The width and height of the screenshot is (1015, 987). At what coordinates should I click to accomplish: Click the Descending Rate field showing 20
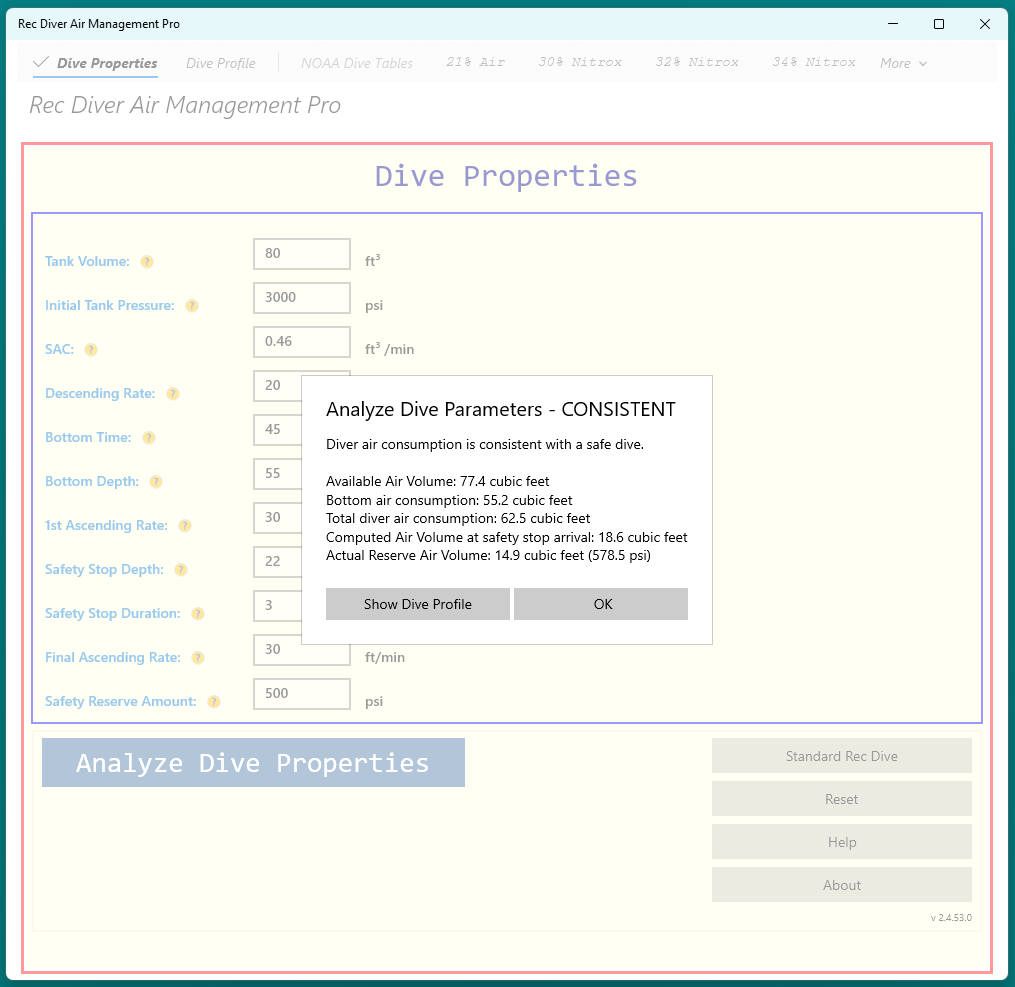[278, 386]
